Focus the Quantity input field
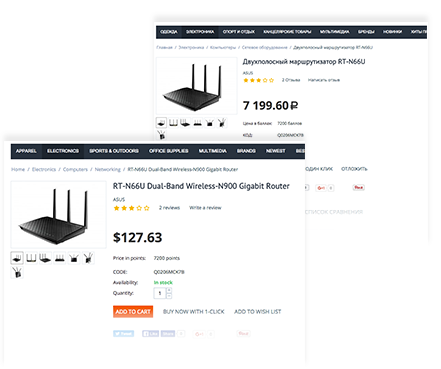Viewport: 441px width, 369px height. [160, 293]
